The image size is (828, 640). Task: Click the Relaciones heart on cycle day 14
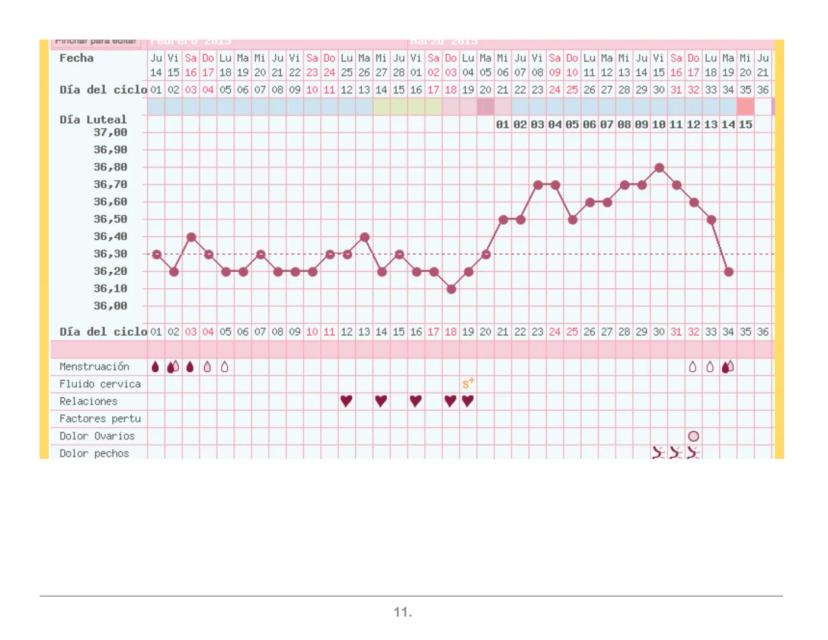click(x=381, y=401)
